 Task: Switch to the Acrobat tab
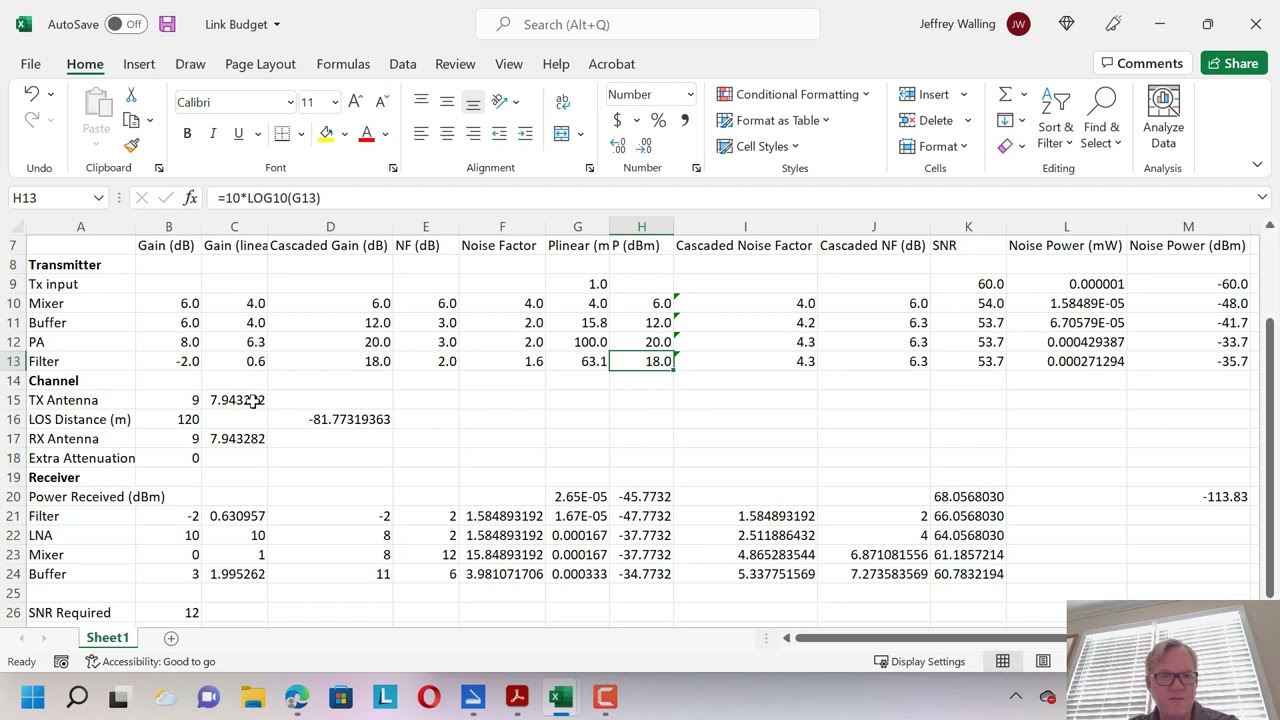click(611, 64)
